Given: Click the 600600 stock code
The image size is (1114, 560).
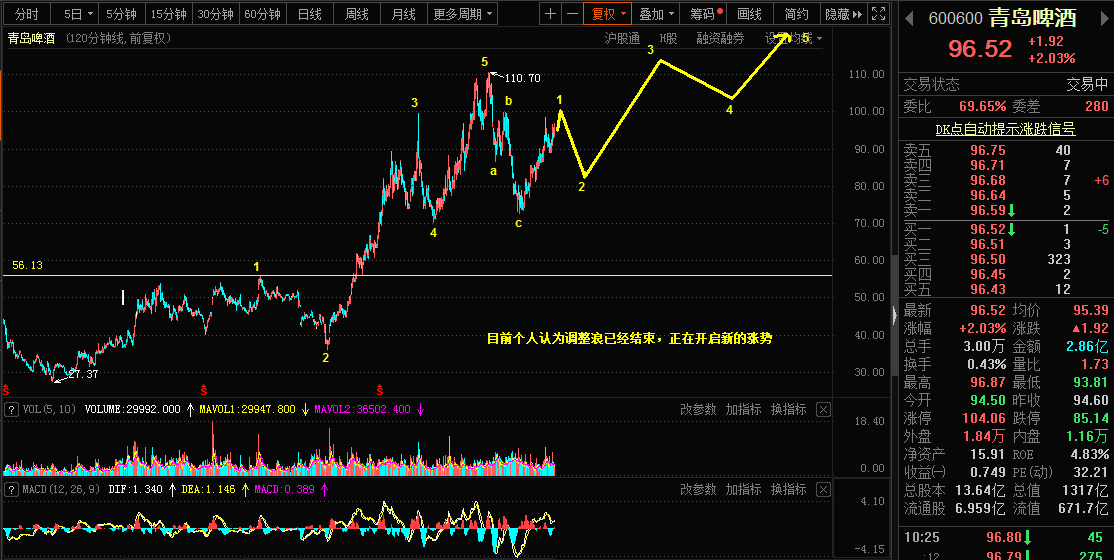Looking at the screenshot, I should click(x=956, y=18).
